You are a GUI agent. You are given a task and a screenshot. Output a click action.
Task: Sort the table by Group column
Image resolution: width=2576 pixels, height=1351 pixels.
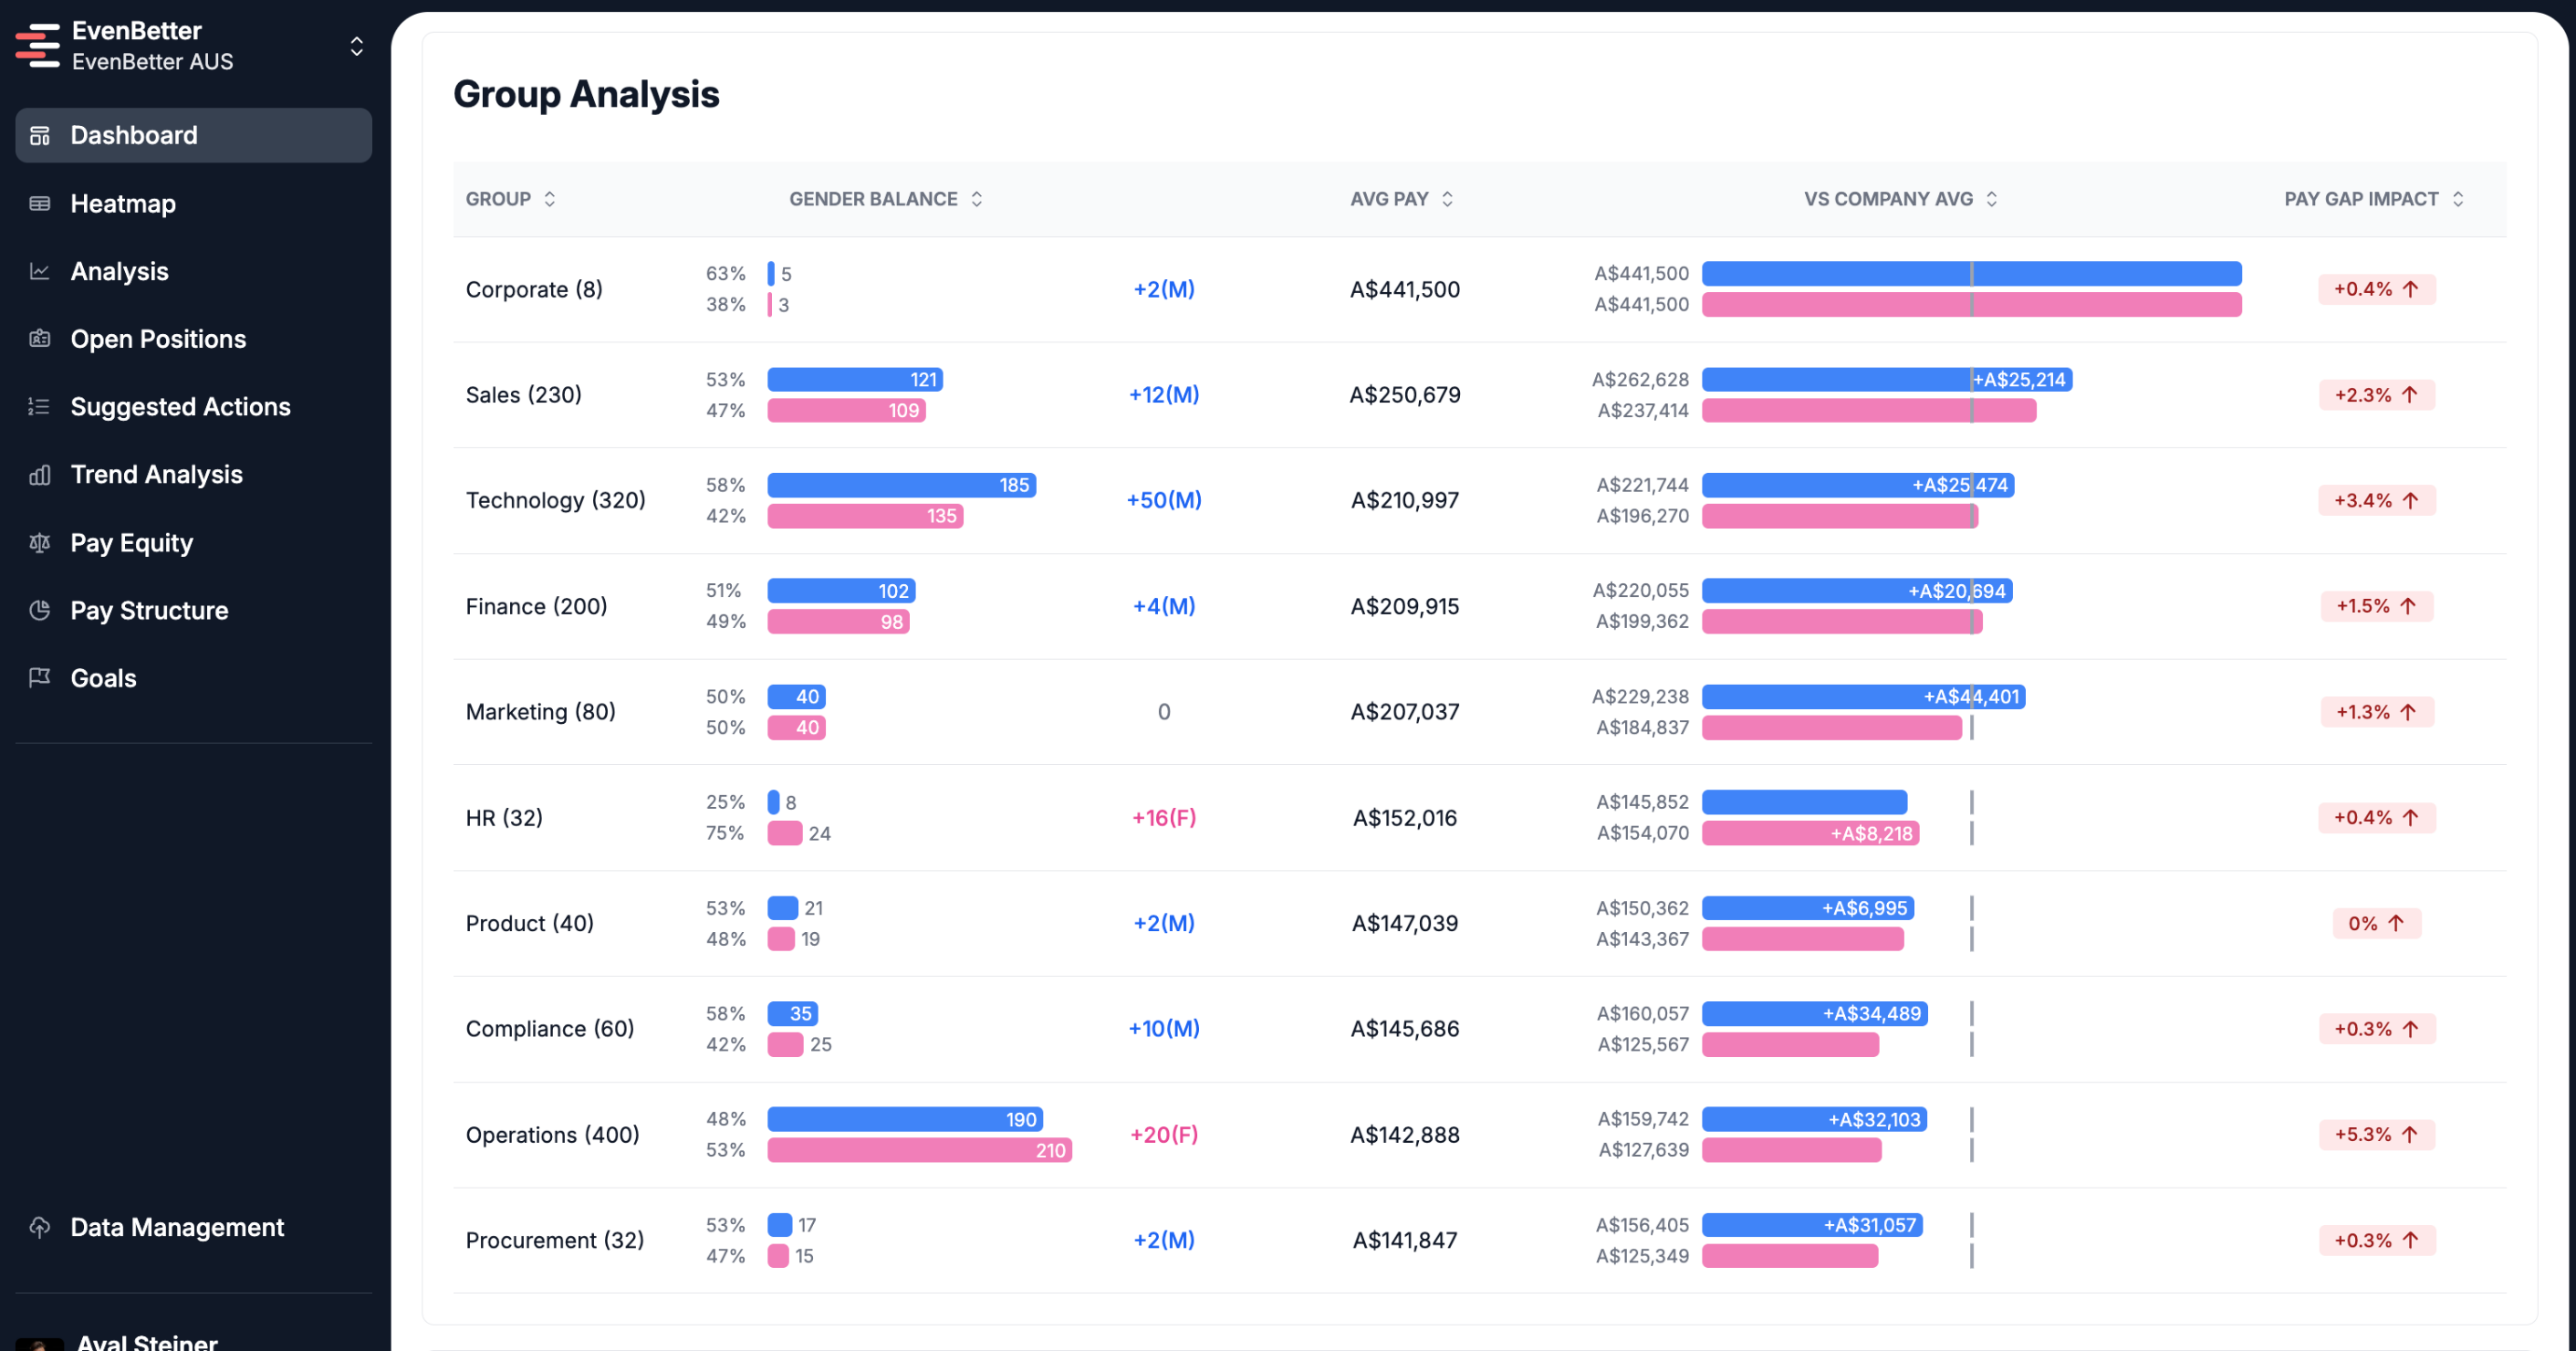510,199
